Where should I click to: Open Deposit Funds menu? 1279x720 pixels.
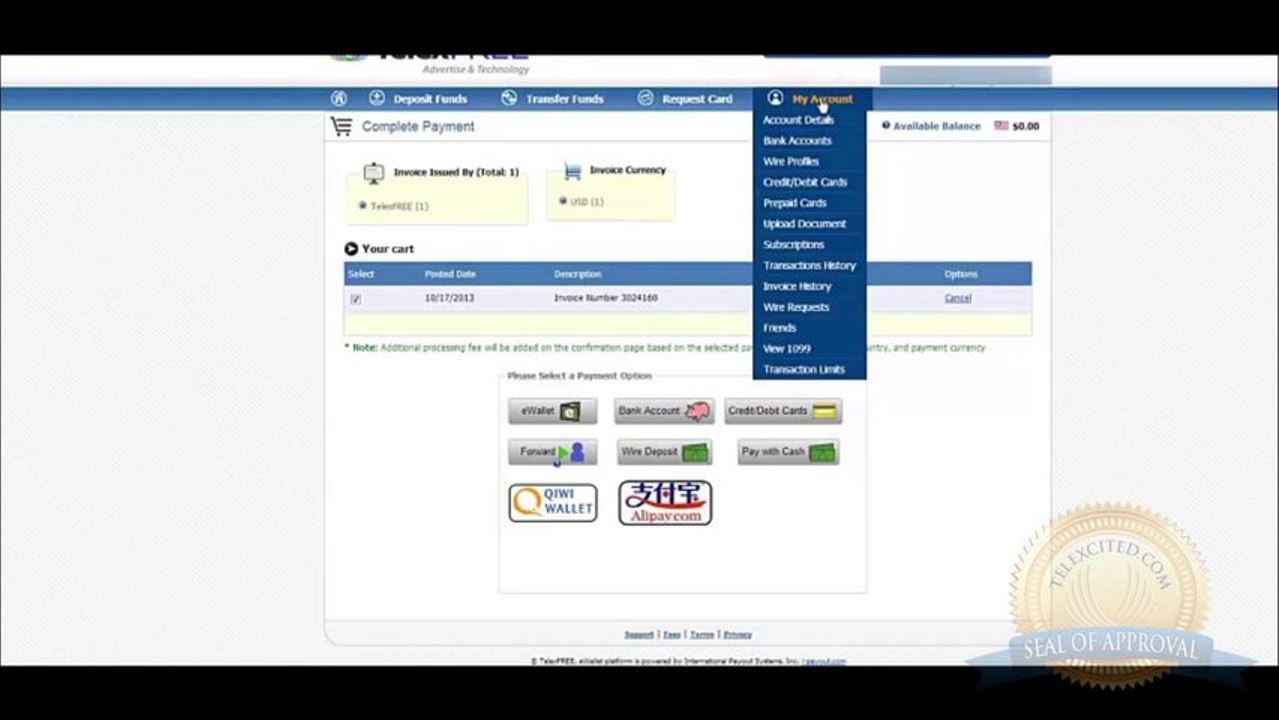pyautogui.click(x=430, y=99)
